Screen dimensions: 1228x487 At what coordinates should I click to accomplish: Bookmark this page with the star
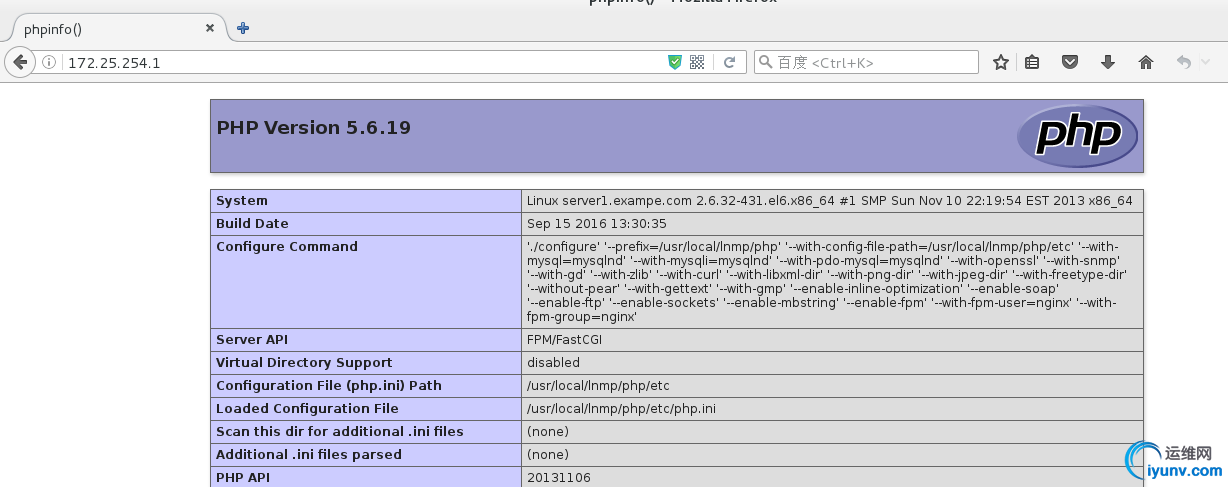(x=1000, y=62)
